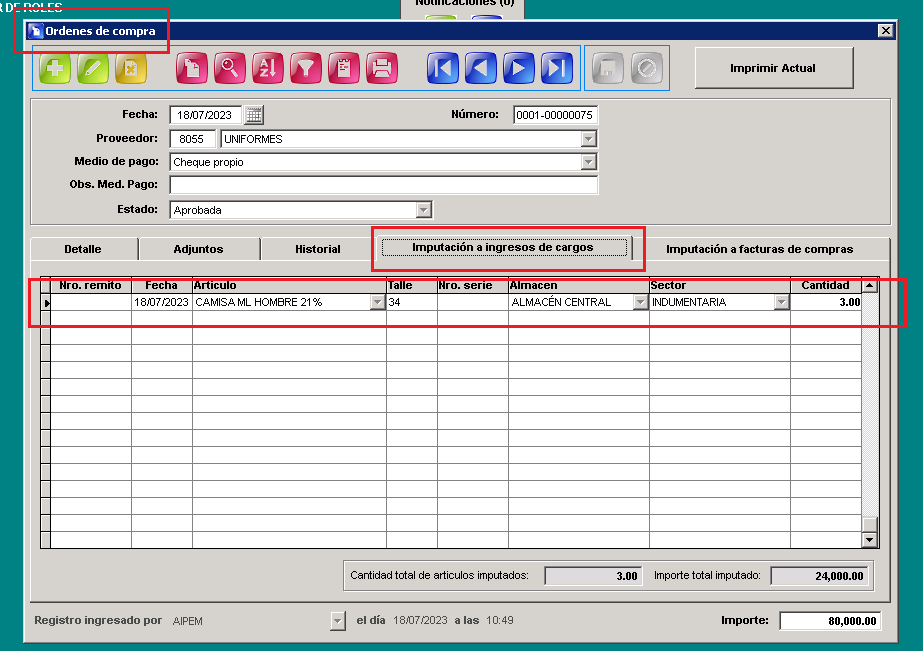
Task: Open the Registro ingresado por dropdown
Action: [337, 620]
